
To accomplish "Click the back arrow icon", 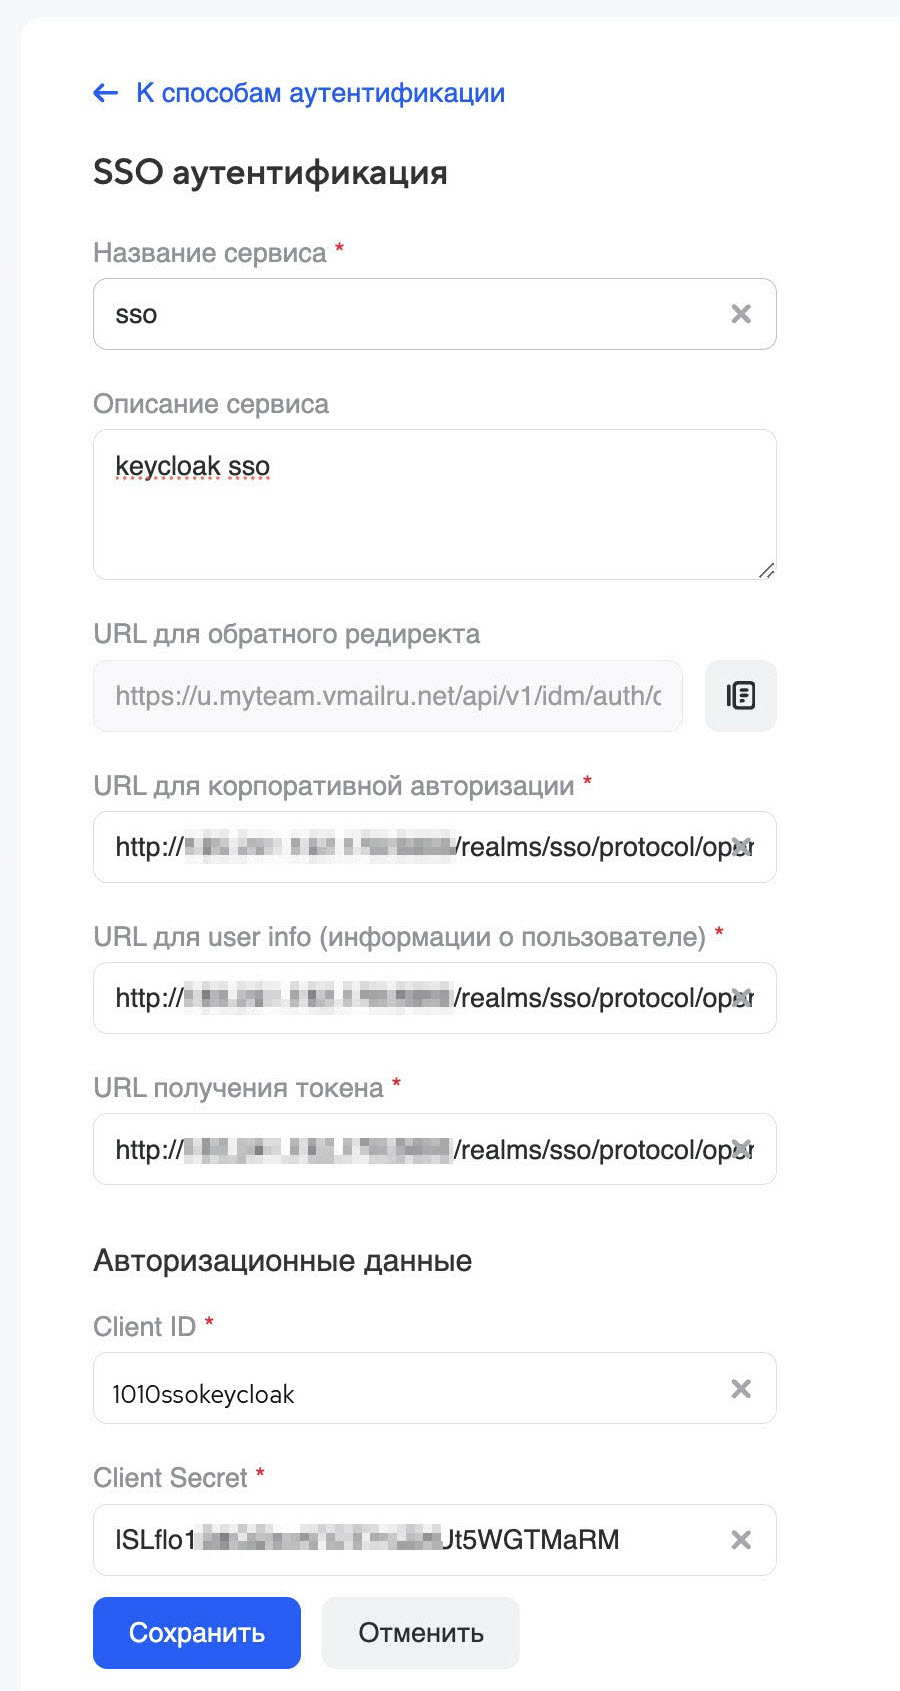I will pyautogui.click(x=105, y=93).
